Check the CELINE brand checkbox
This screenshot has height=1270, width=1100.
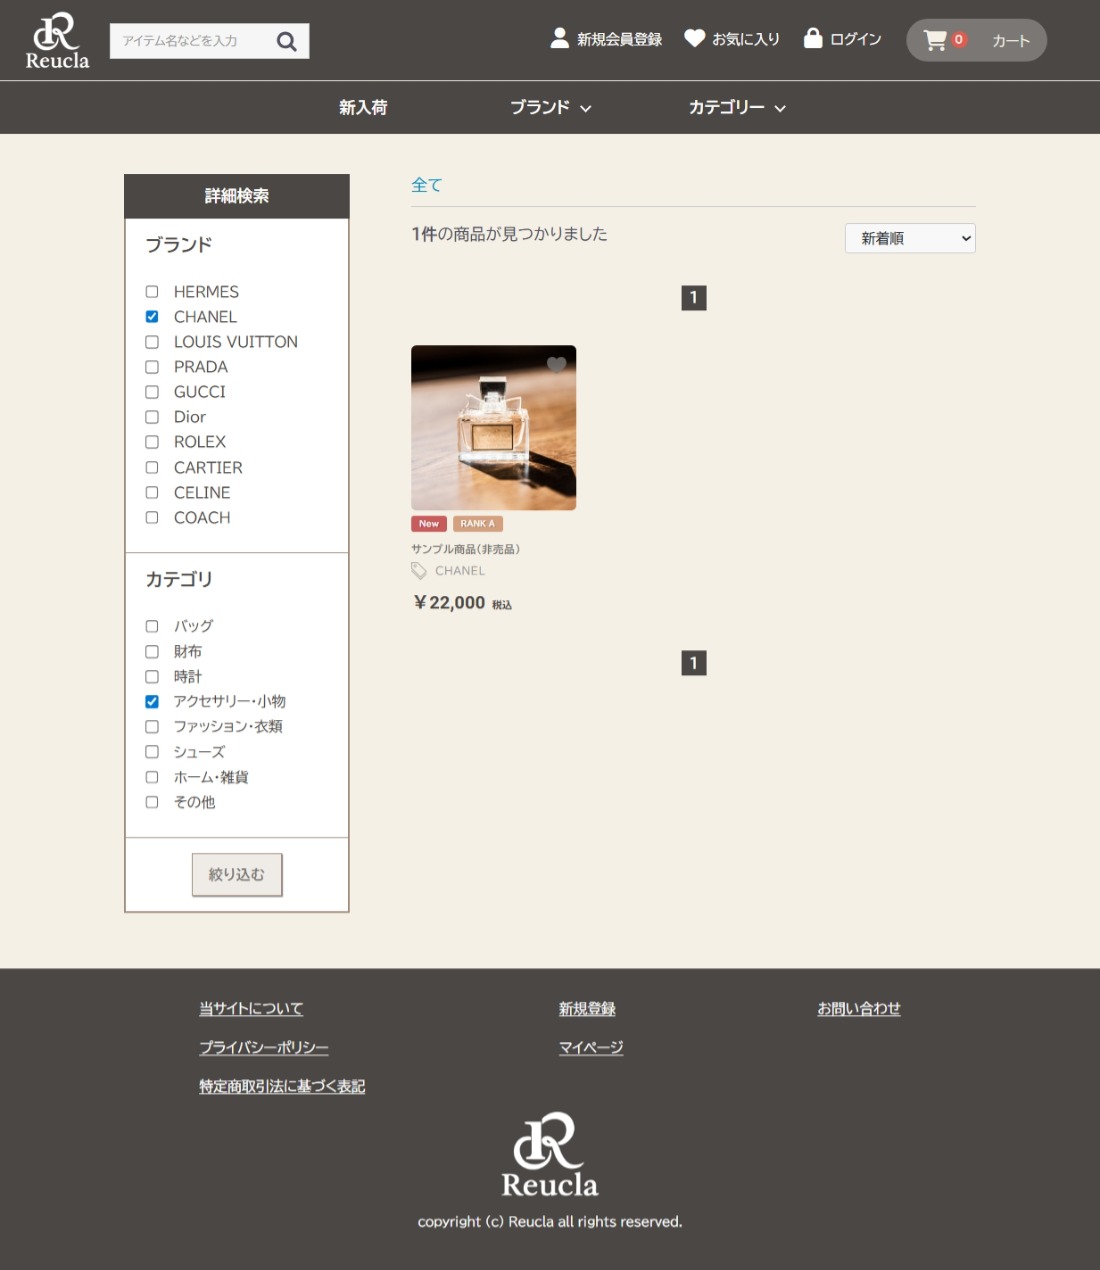[152, 492]
